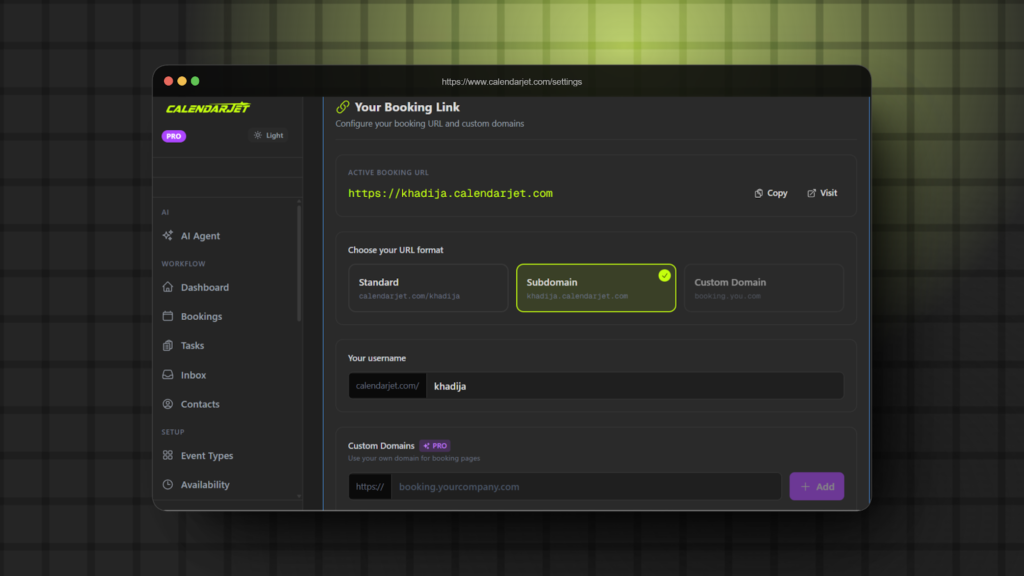
Task: Toggle the Light theme switch
Action: click(x=268, y=135)
